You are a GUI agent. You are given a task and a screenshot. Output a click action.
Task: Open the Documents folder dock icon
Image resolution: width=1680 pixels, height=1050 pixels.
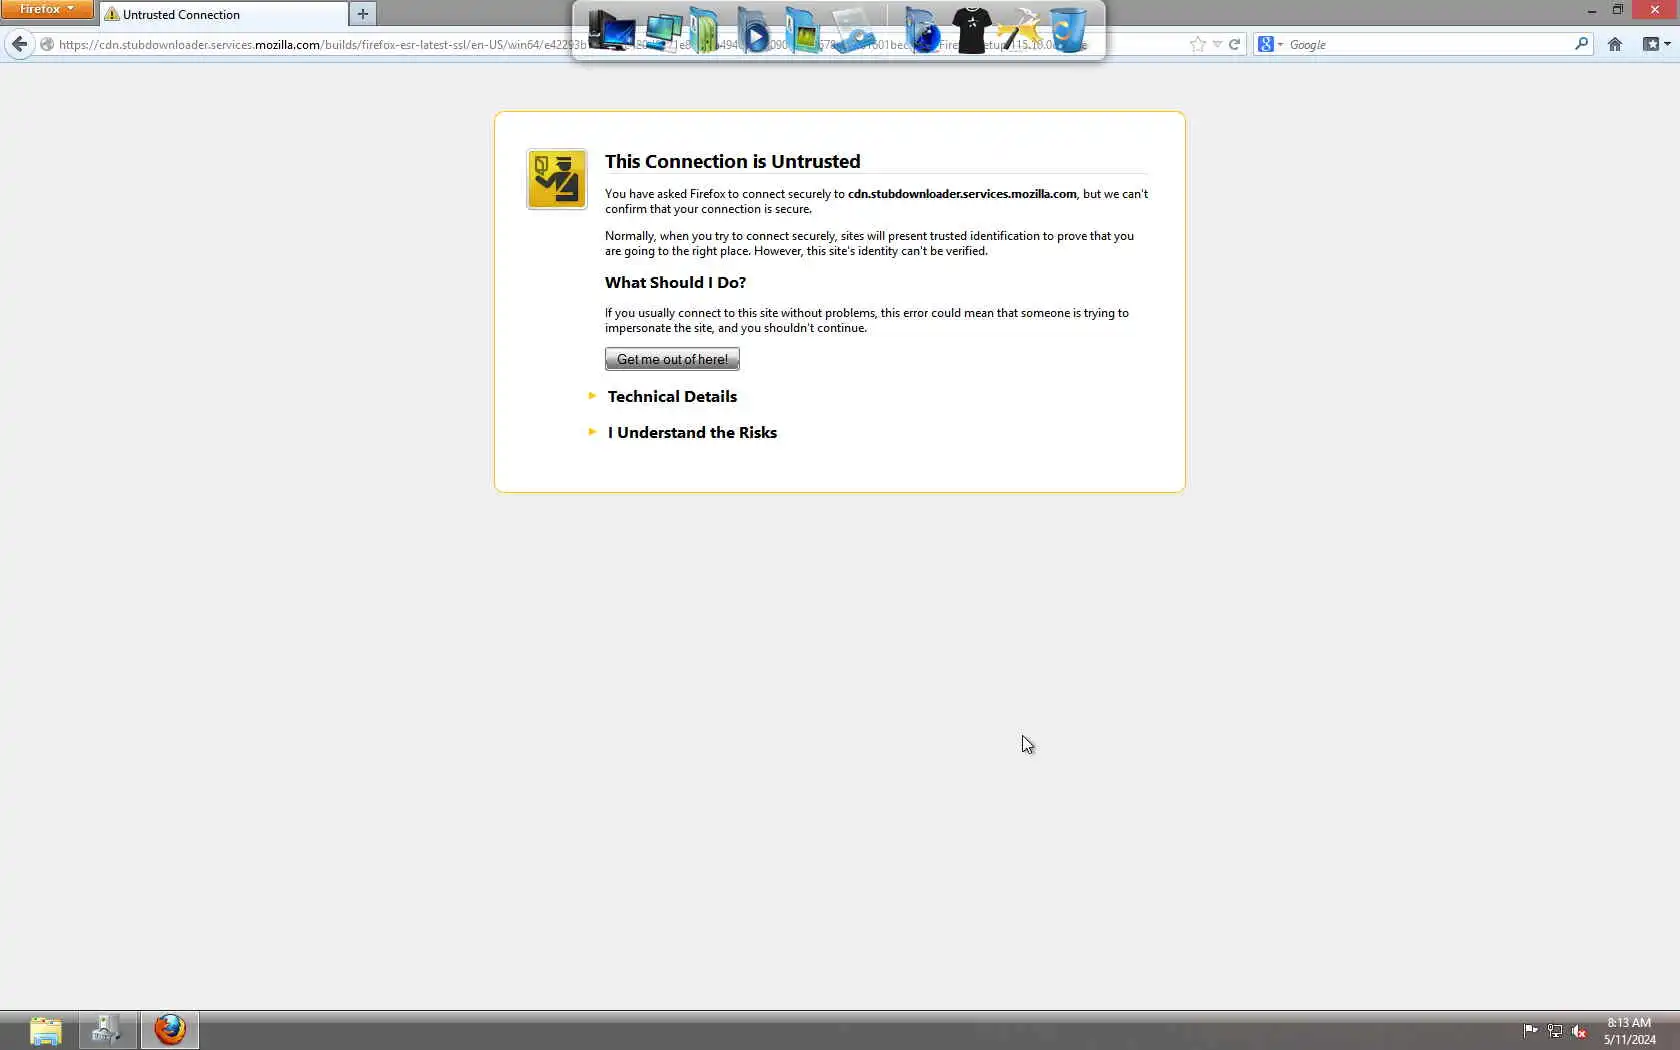(706, 31)
